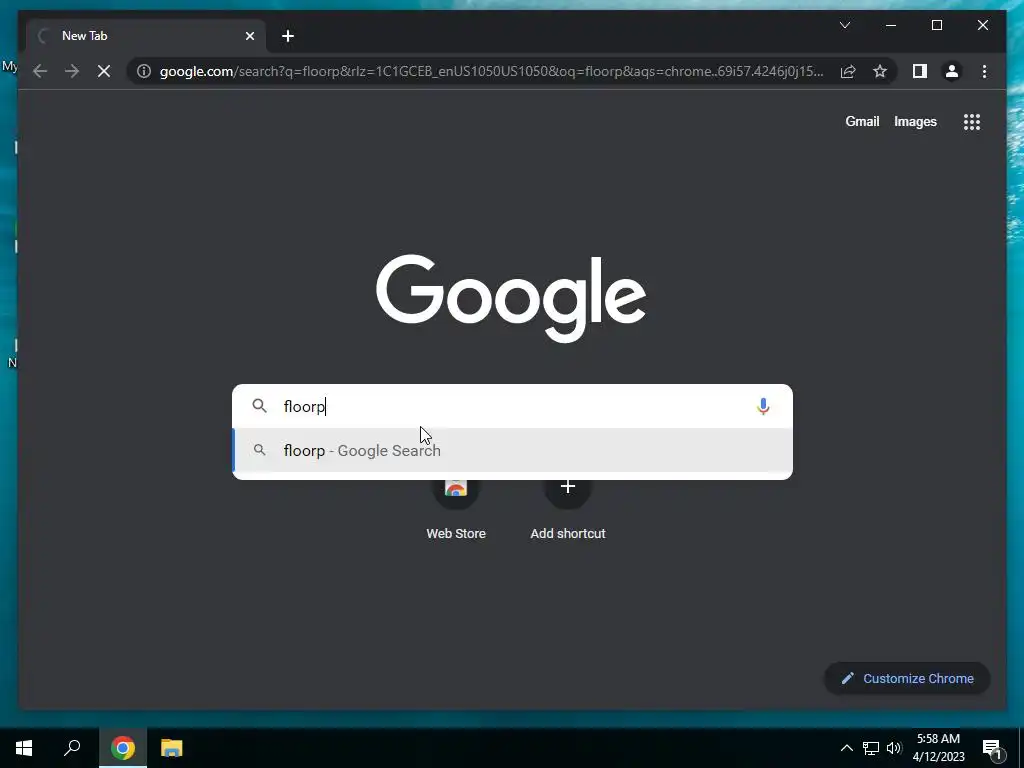The width and height of the screenshot is (1024, 768).
Task: Open the side panel
Action: tap(920, 71)
